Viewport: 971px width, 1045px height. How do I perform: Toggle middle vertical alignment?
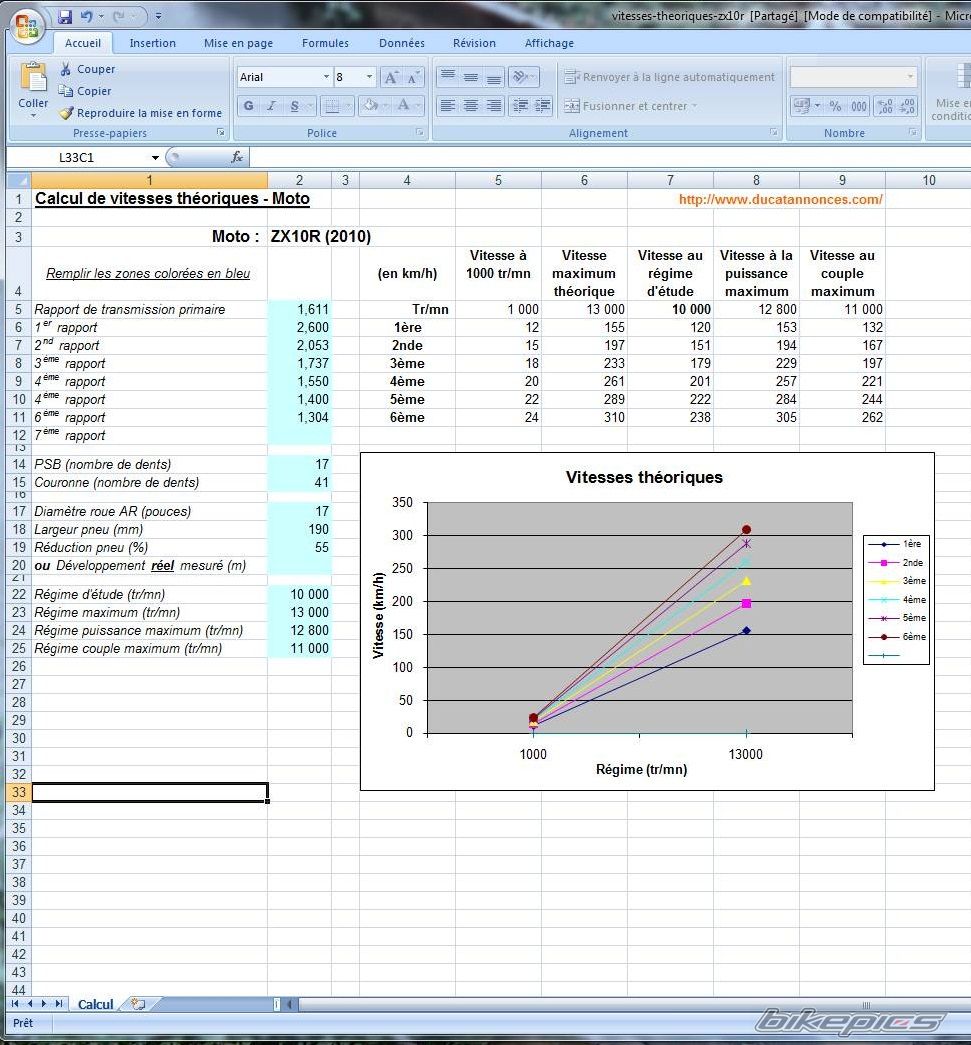[x=471, y=77]
